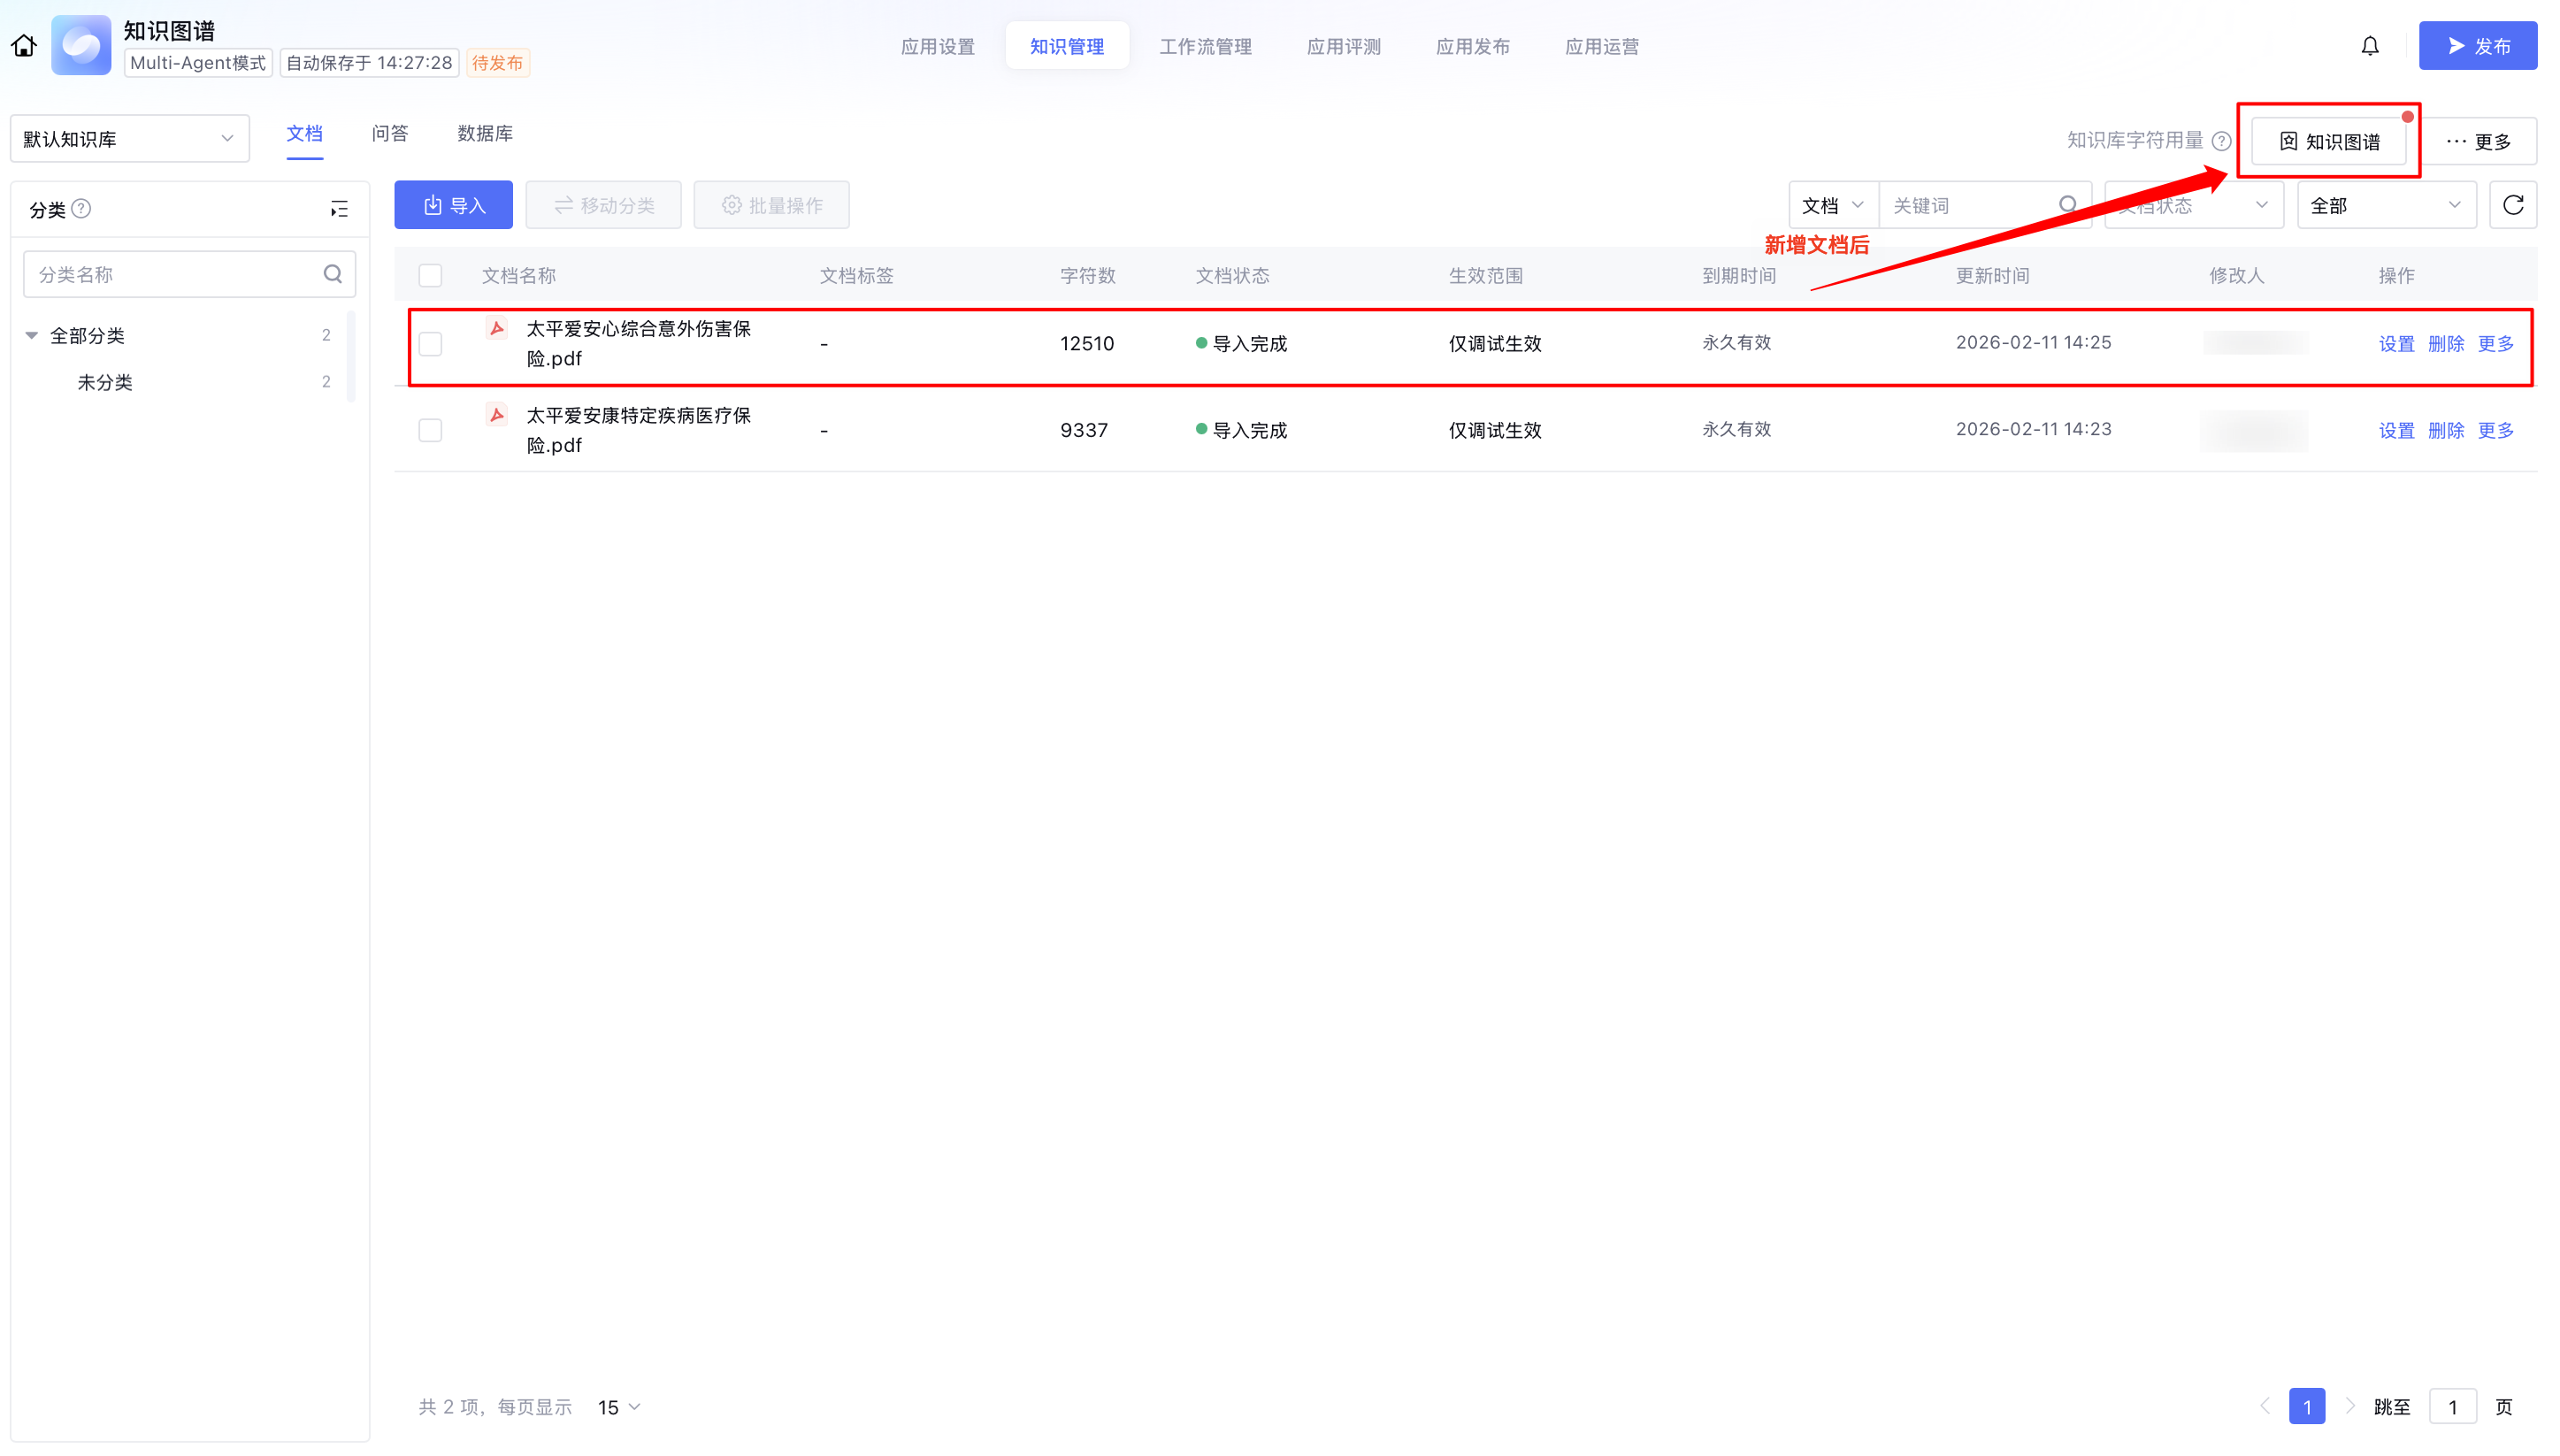
Task: Open the notification bell
Action: (x=2369, y=46)
